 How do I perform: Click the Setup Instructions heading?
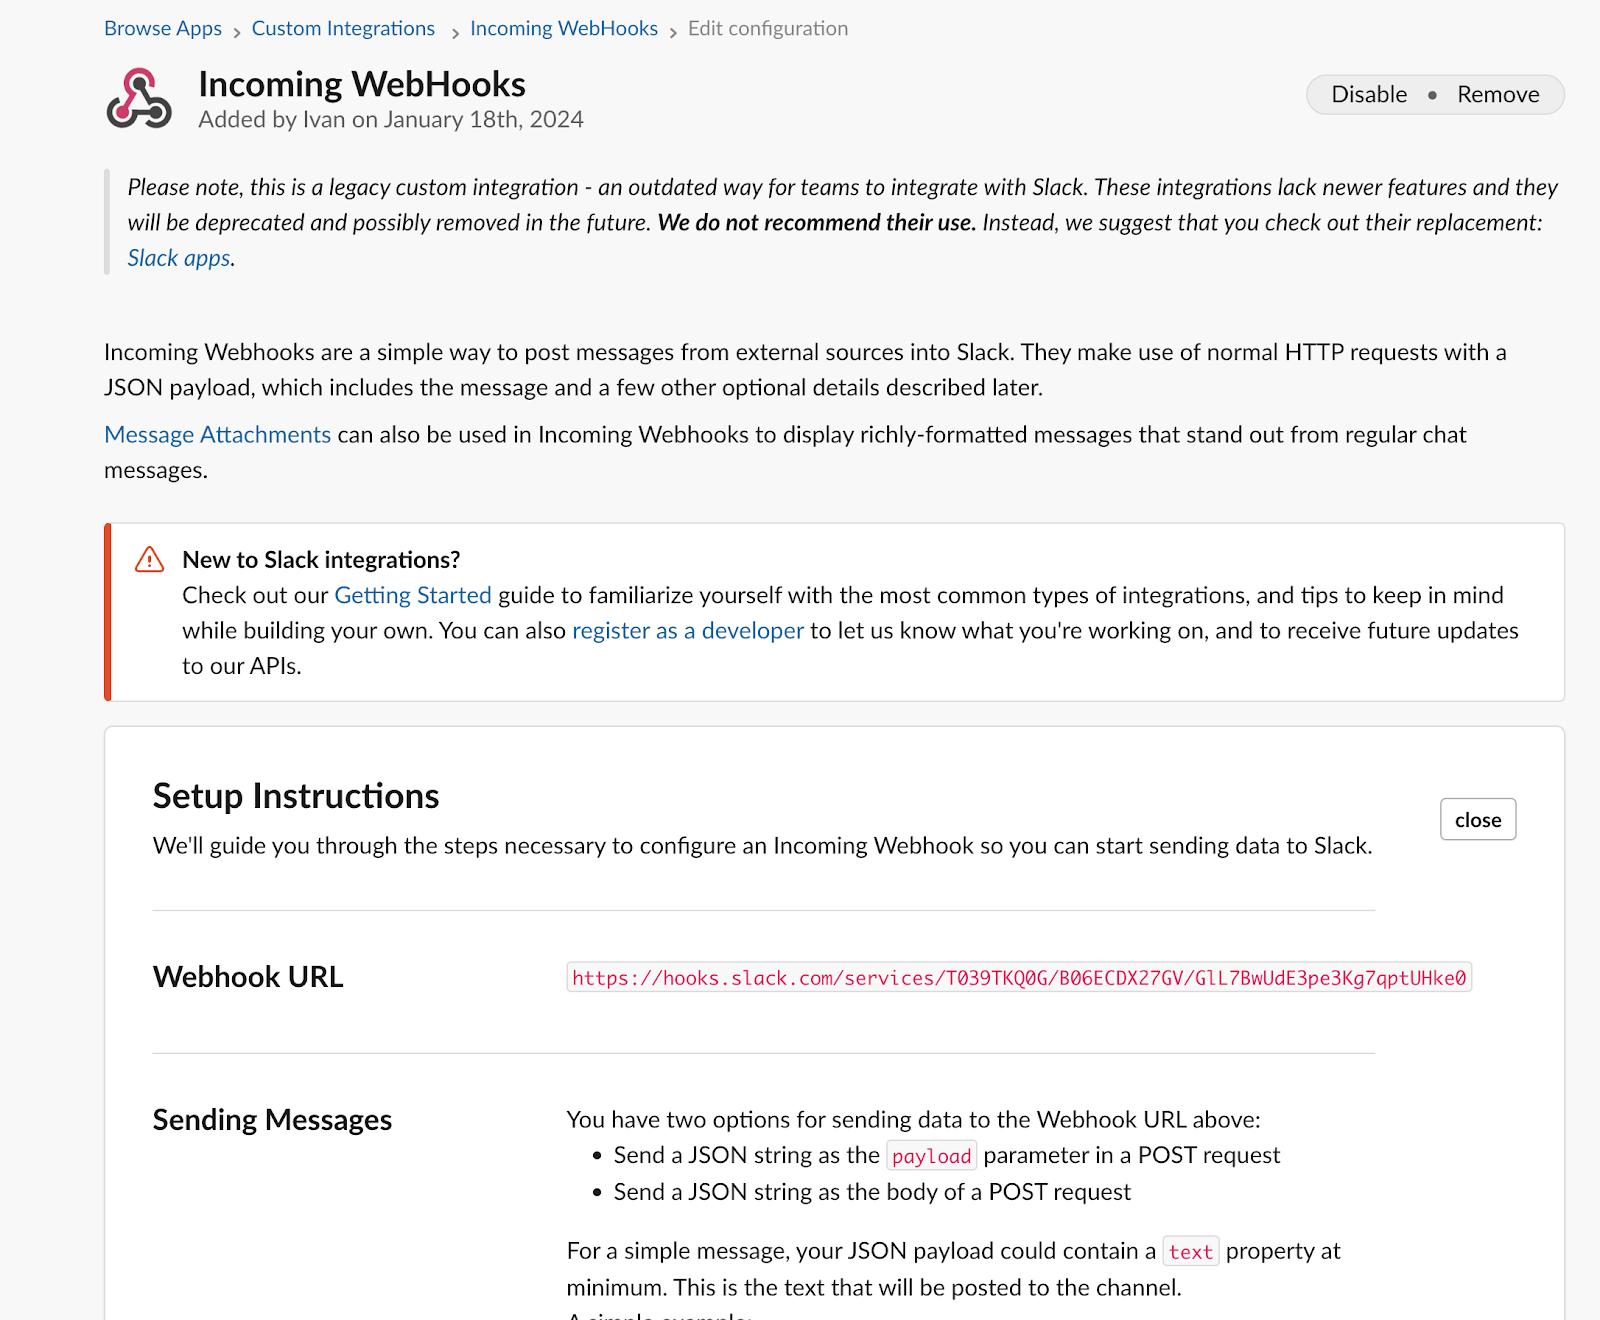(296, 796)
